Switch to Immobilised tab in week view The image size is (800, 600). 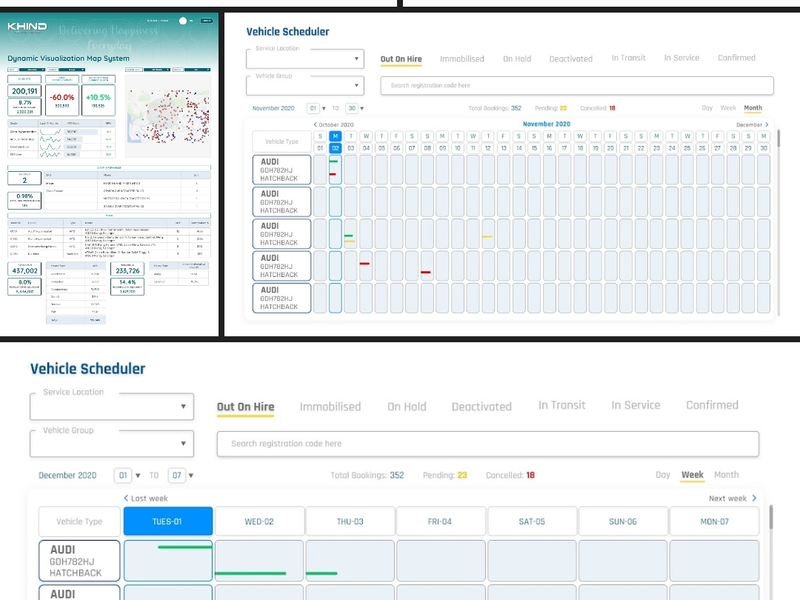(330, 407)
